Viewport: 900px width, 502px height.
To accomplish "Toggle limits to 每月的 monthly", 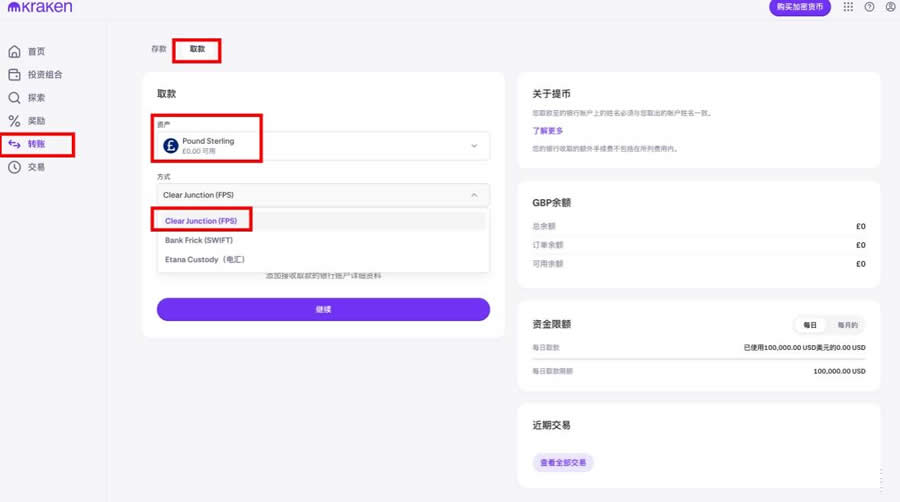I will [846, 325].
